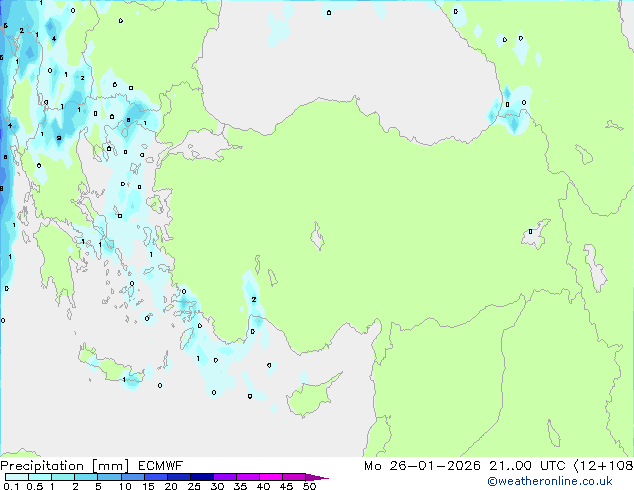This screenshot has height=490, width=634.
Task: Click the "0.5" legend scale label
Action: (x=35, y=486)
